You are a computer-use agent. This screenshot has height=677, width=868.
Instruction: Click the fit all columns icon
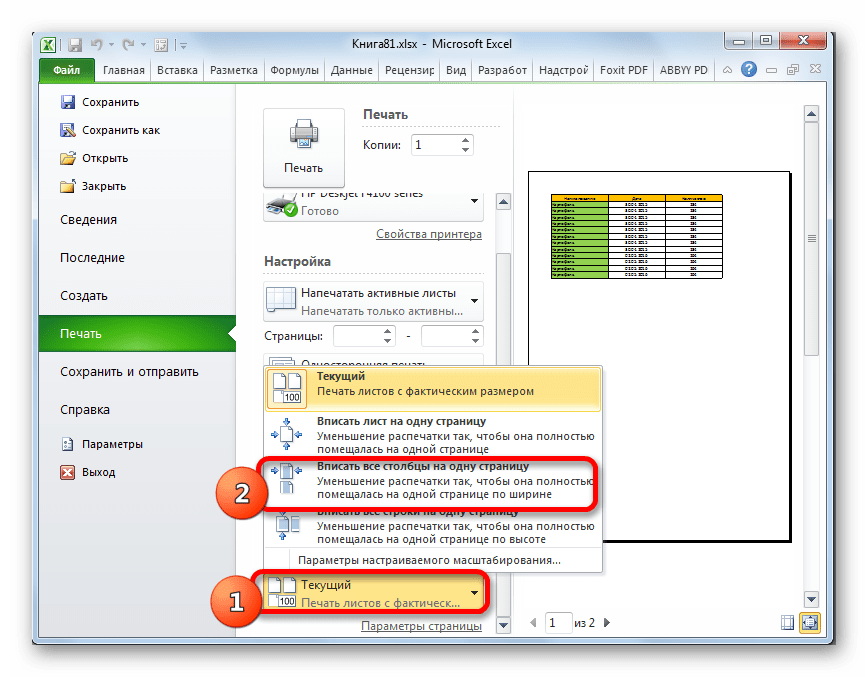[287, 479]
